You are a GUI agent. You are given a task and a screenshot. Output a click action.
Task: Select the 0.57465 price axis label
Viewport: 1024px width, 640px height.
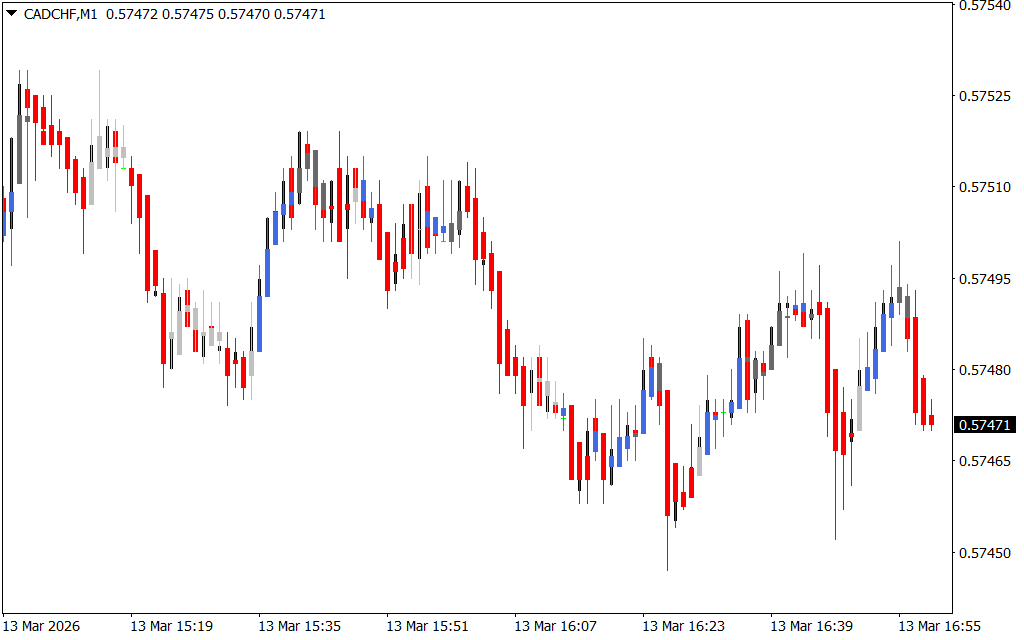pyautogui.click(x=985, y=462)
